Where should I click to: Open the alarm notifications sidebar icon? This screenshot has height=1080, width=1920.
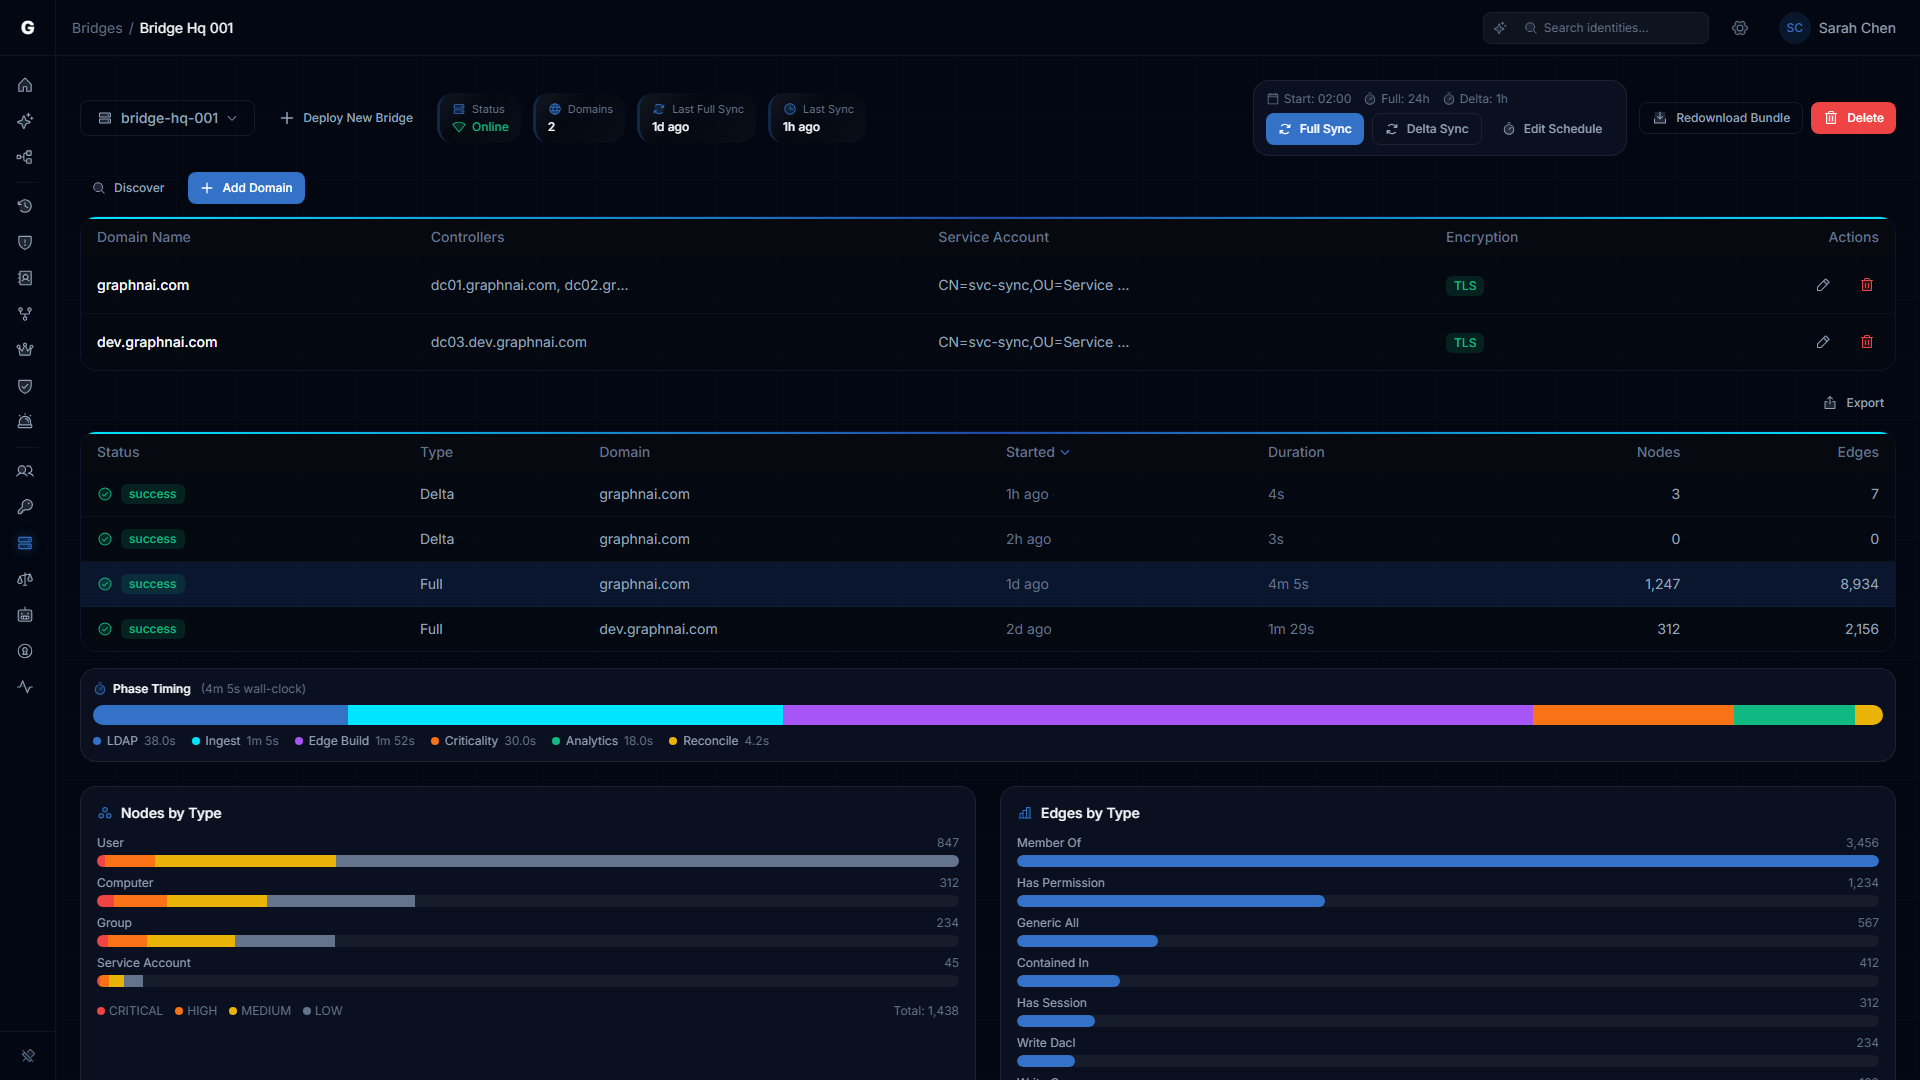[x=25, y=421]
